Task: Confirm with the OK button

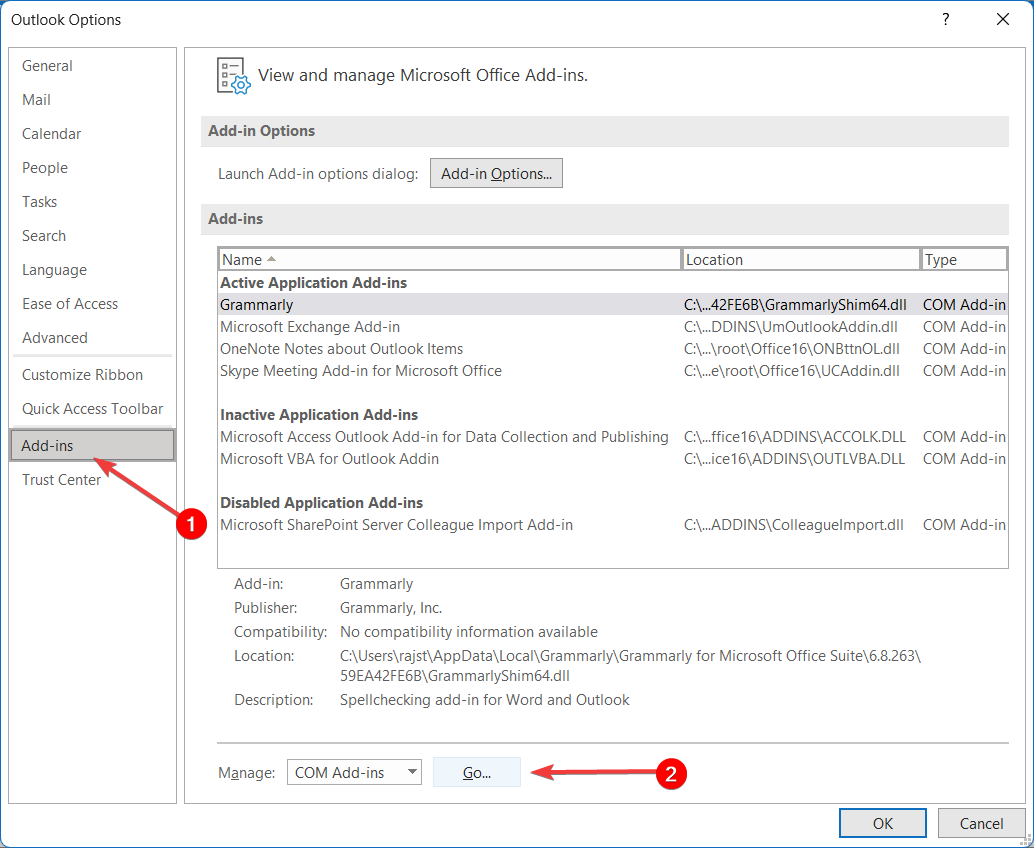Action: point(883,824)
